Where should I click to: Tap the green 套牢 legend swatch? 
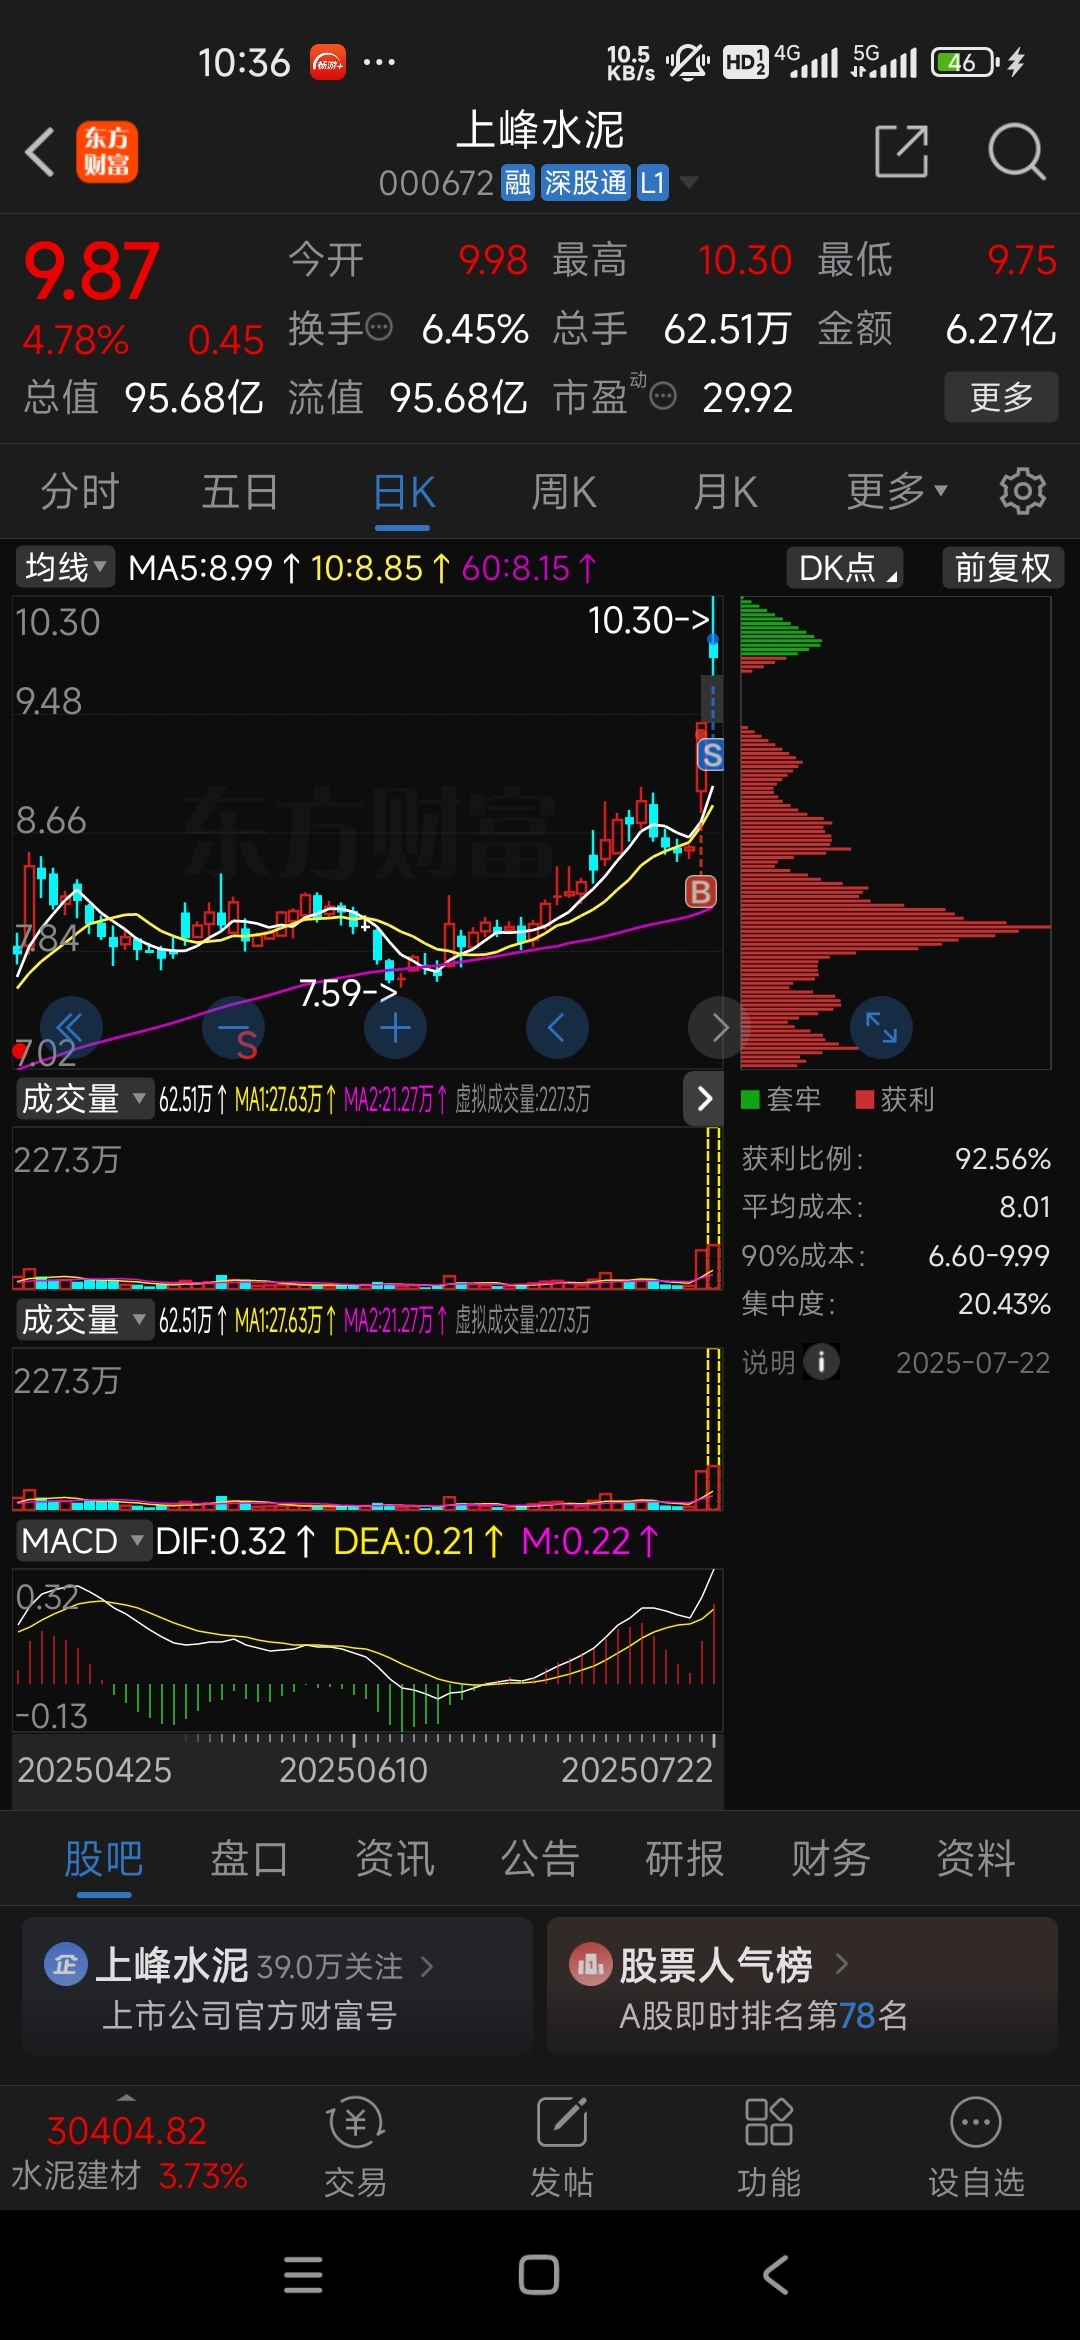[x=750, y=1099]
